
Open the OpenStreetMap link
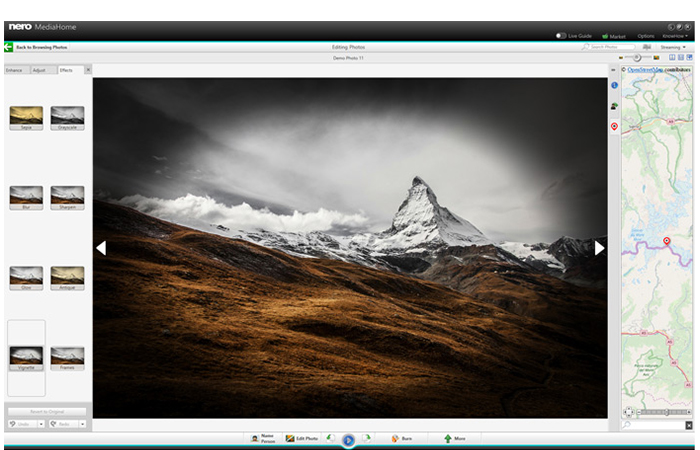[x=645, y=70]
